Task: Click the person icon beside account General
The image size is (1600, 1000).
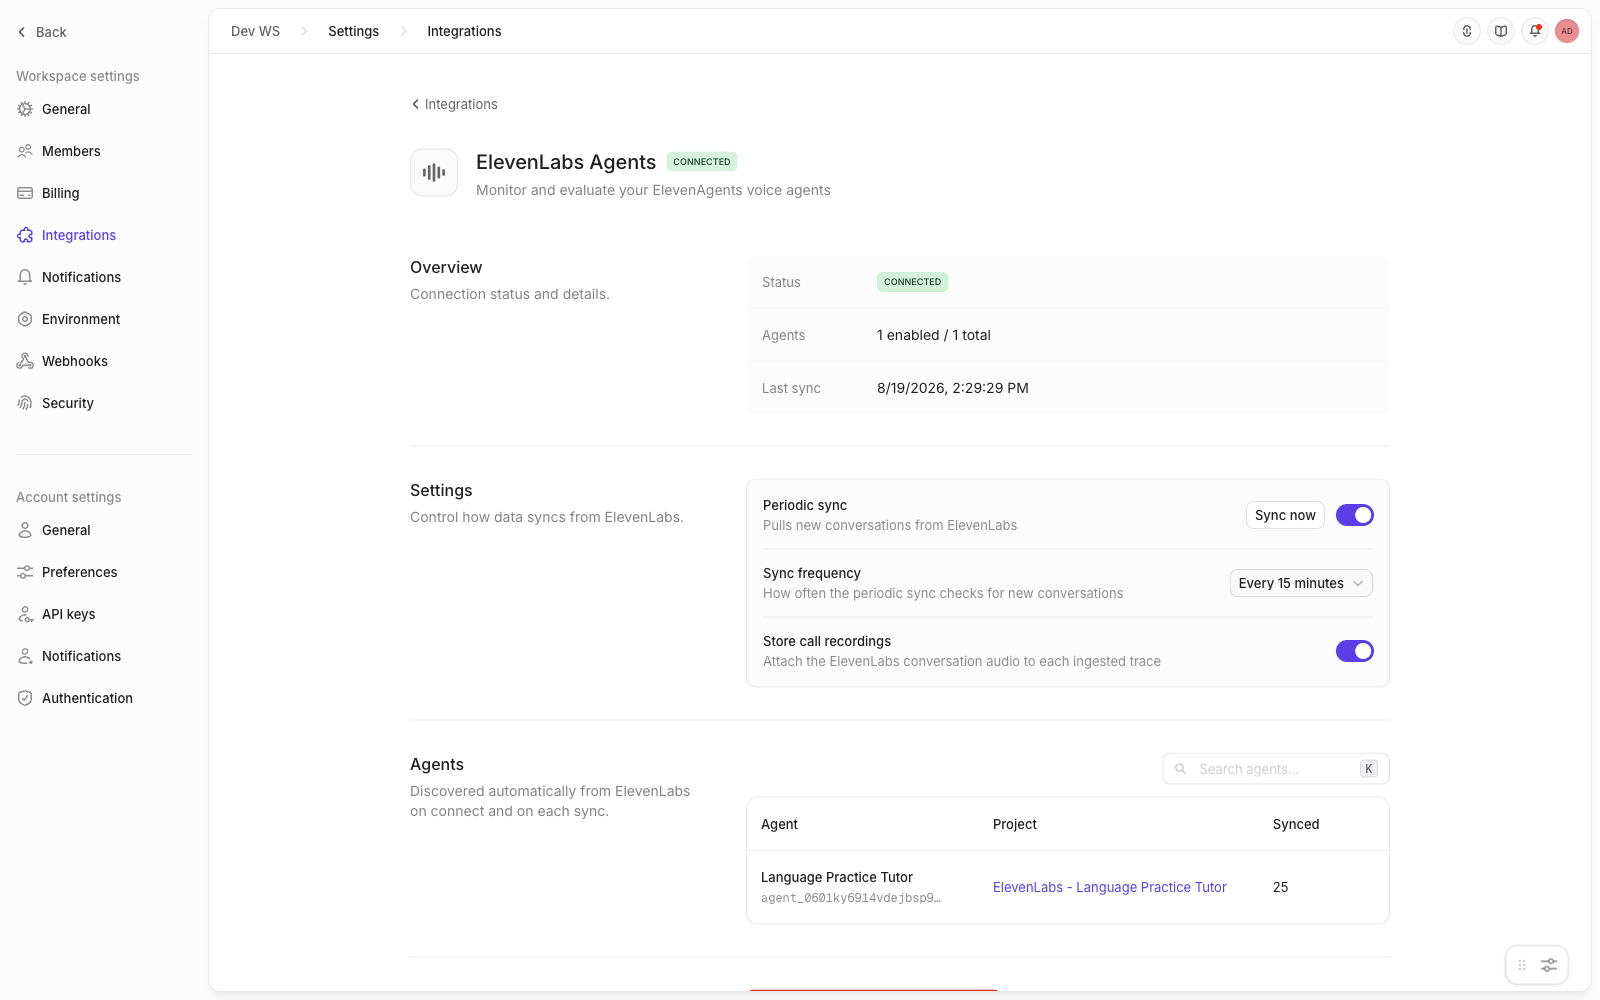Action: pyautogui.click(x=25, y=530)
